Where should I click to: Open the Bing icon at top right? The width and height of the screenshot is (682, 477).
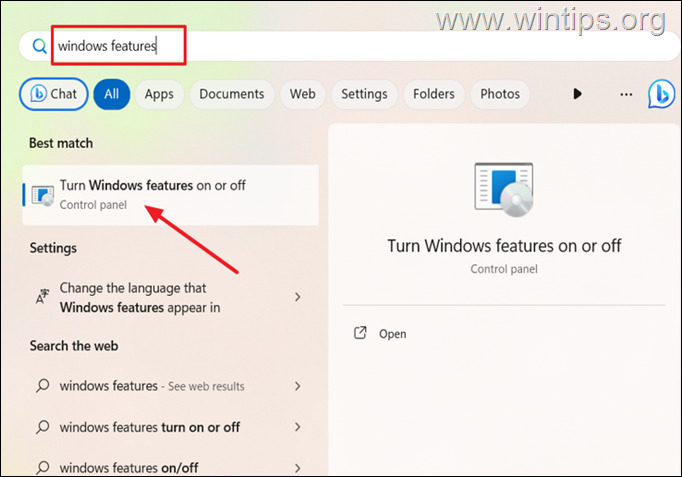[662, 94]
